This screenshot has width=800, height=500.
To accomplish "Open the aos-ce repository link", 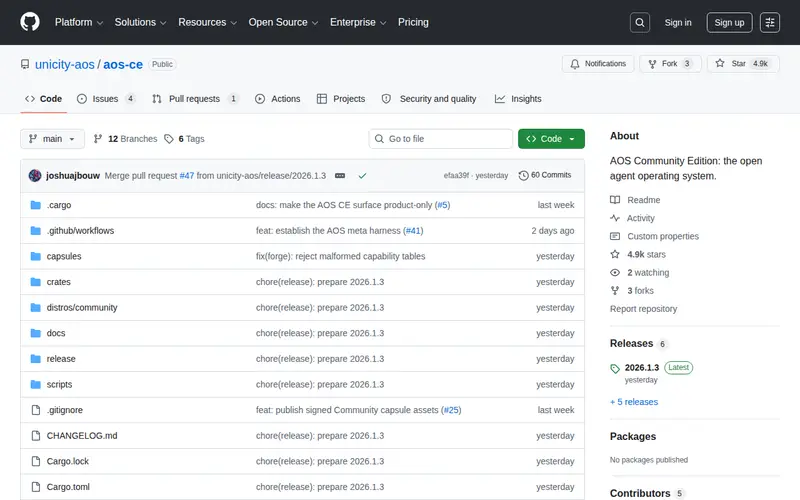I will pos(123,64).
